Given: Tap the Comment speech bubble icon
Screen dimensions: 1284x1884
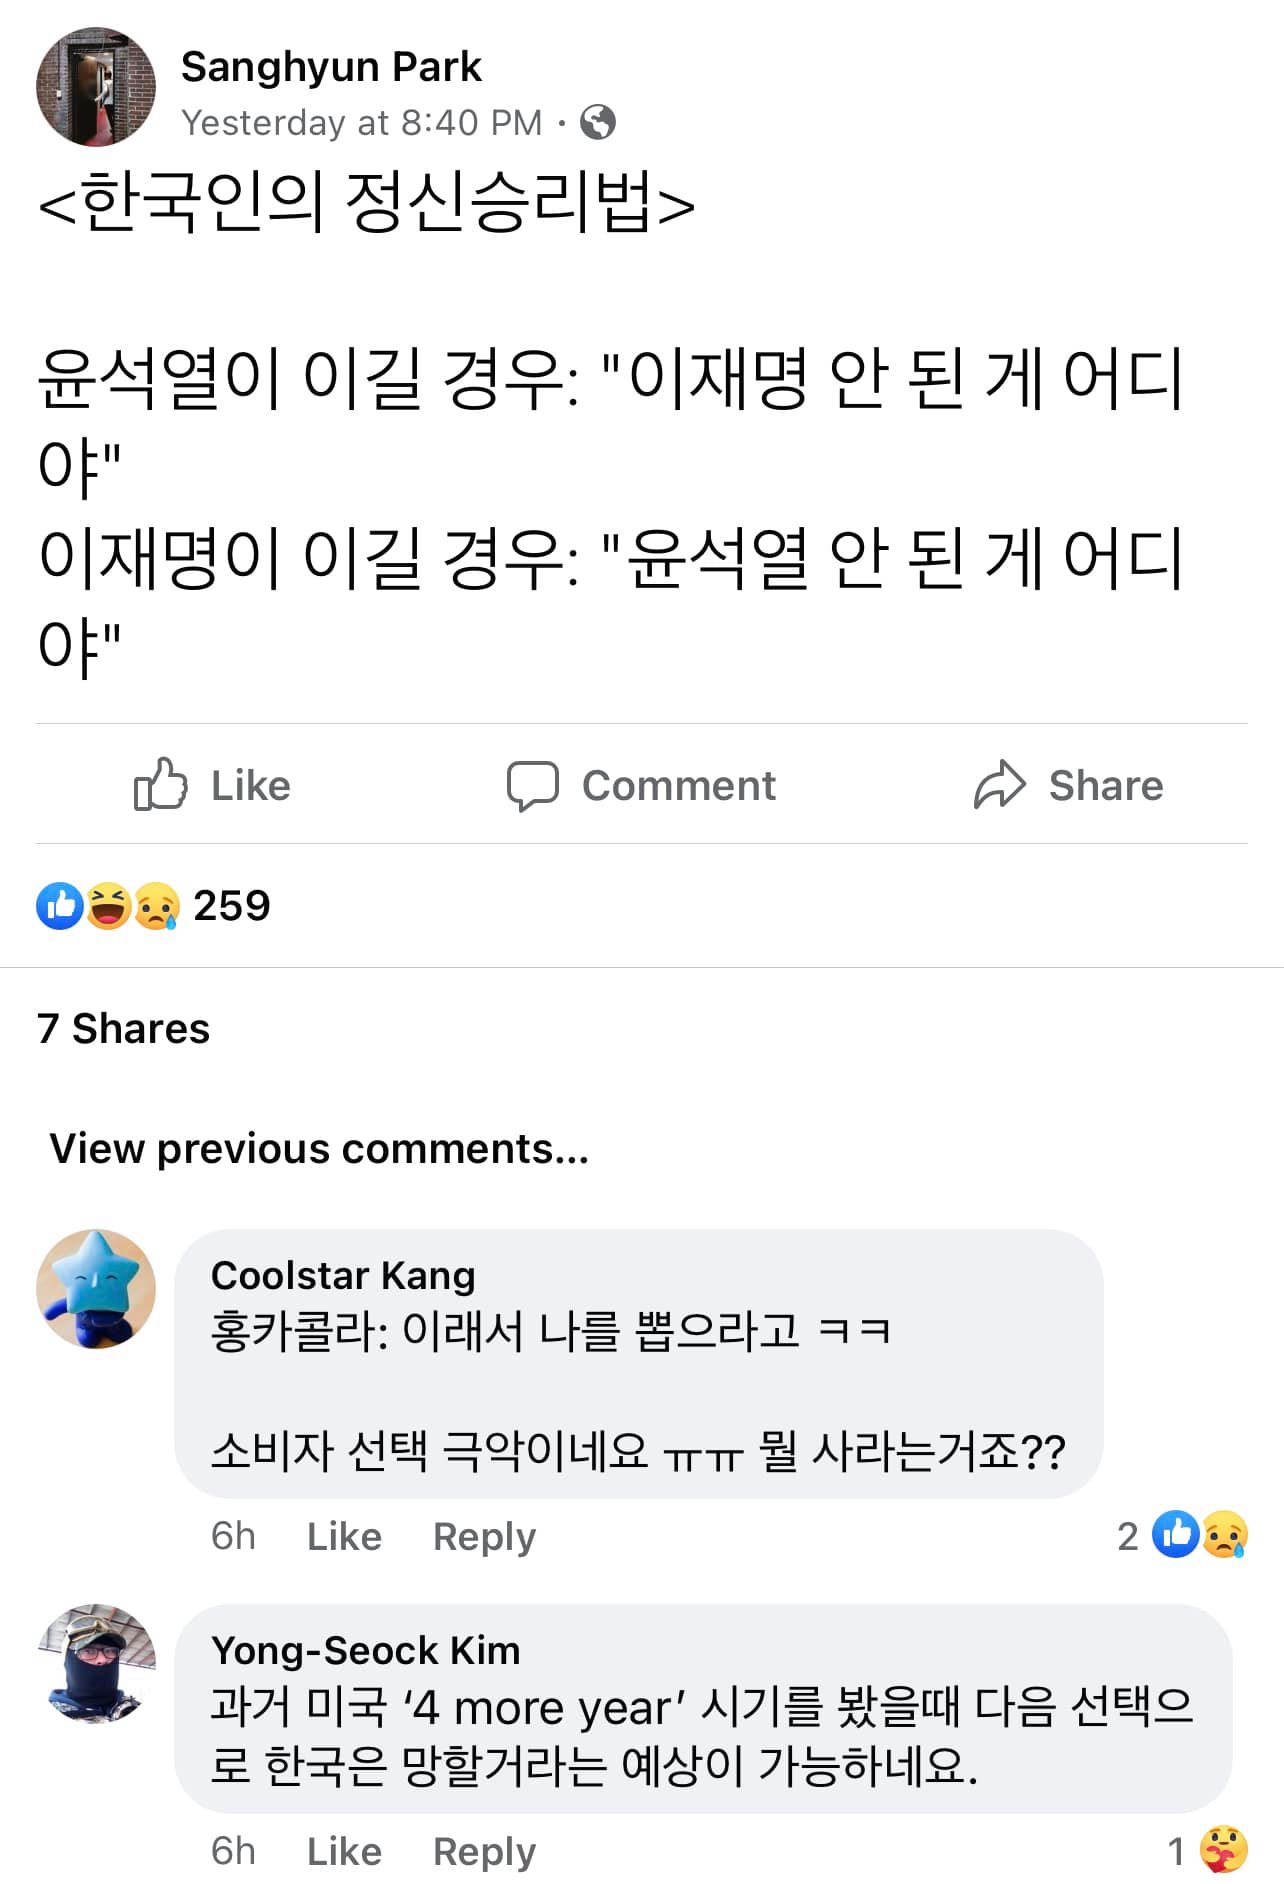Looking at the screenshot, I should 532,785.
